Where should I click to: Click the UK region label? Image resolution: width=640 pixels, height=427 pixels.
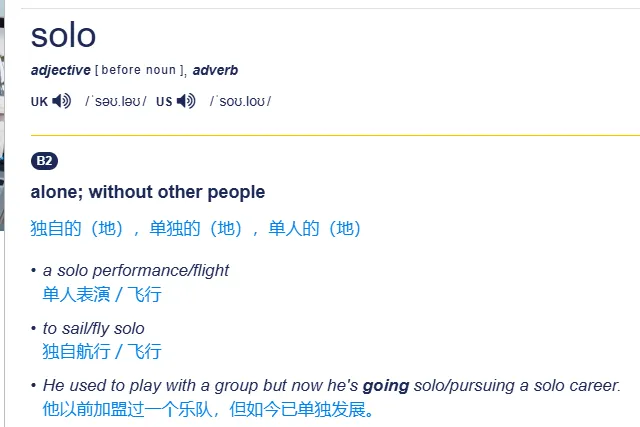pyautogui.click(x=39, y=102)
